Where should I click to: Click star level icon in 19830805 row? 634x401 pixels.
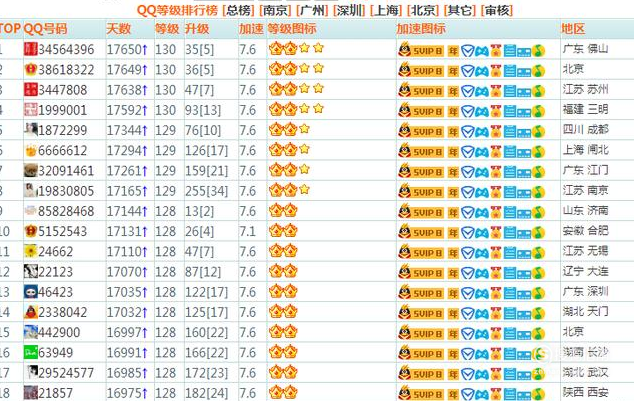pyautogui.click(x=304, y=189)
